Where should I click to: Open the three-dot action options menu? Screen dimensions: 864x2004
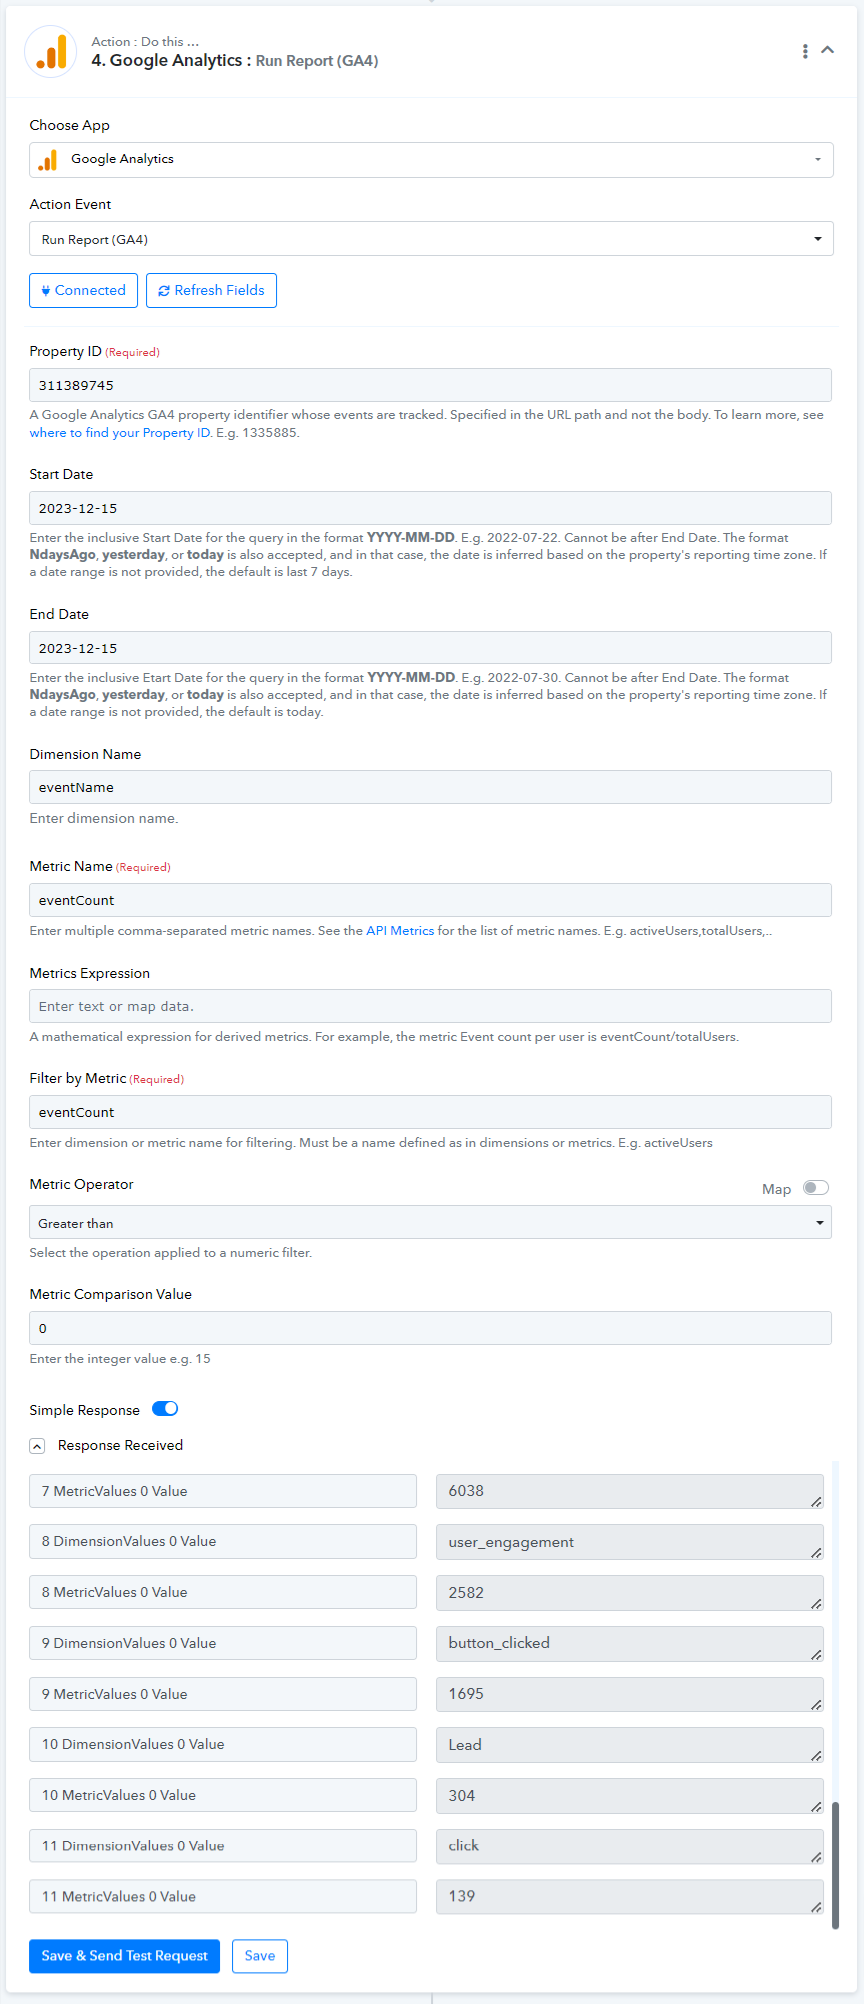[805, 51]
